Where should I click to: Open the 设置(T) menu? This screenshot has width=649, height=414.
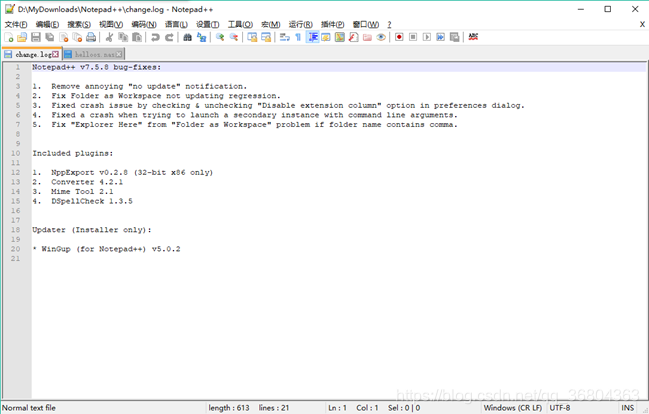click(207, 24)
